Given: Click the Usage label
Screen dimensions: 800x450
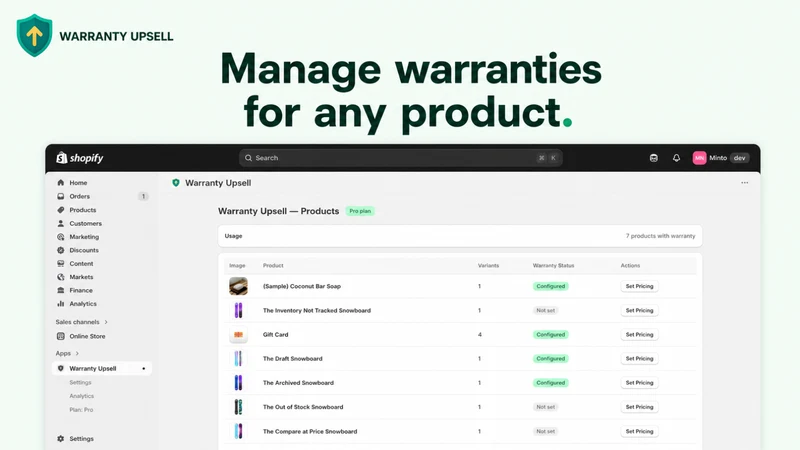Looking at the screenshot, I should tap(234, 236).
